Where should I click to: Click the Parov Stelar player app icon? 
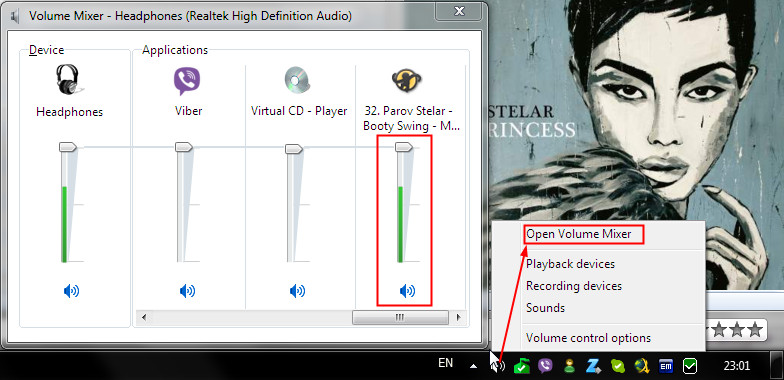[x=406, y=80]
